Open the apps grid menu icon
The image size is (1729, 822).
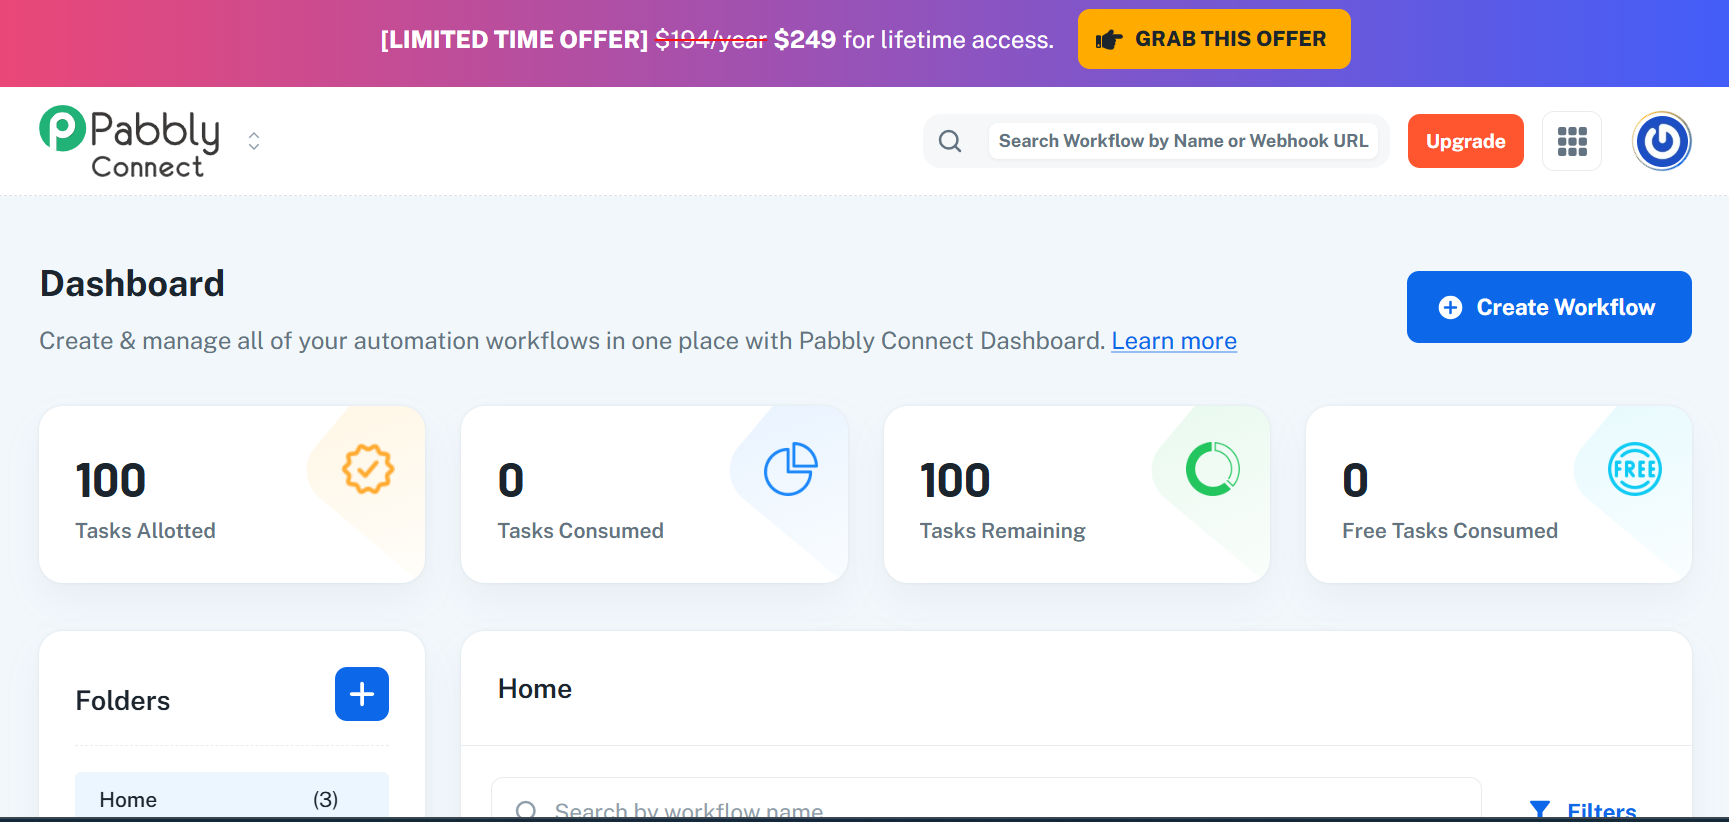[x=1572, y=141]
